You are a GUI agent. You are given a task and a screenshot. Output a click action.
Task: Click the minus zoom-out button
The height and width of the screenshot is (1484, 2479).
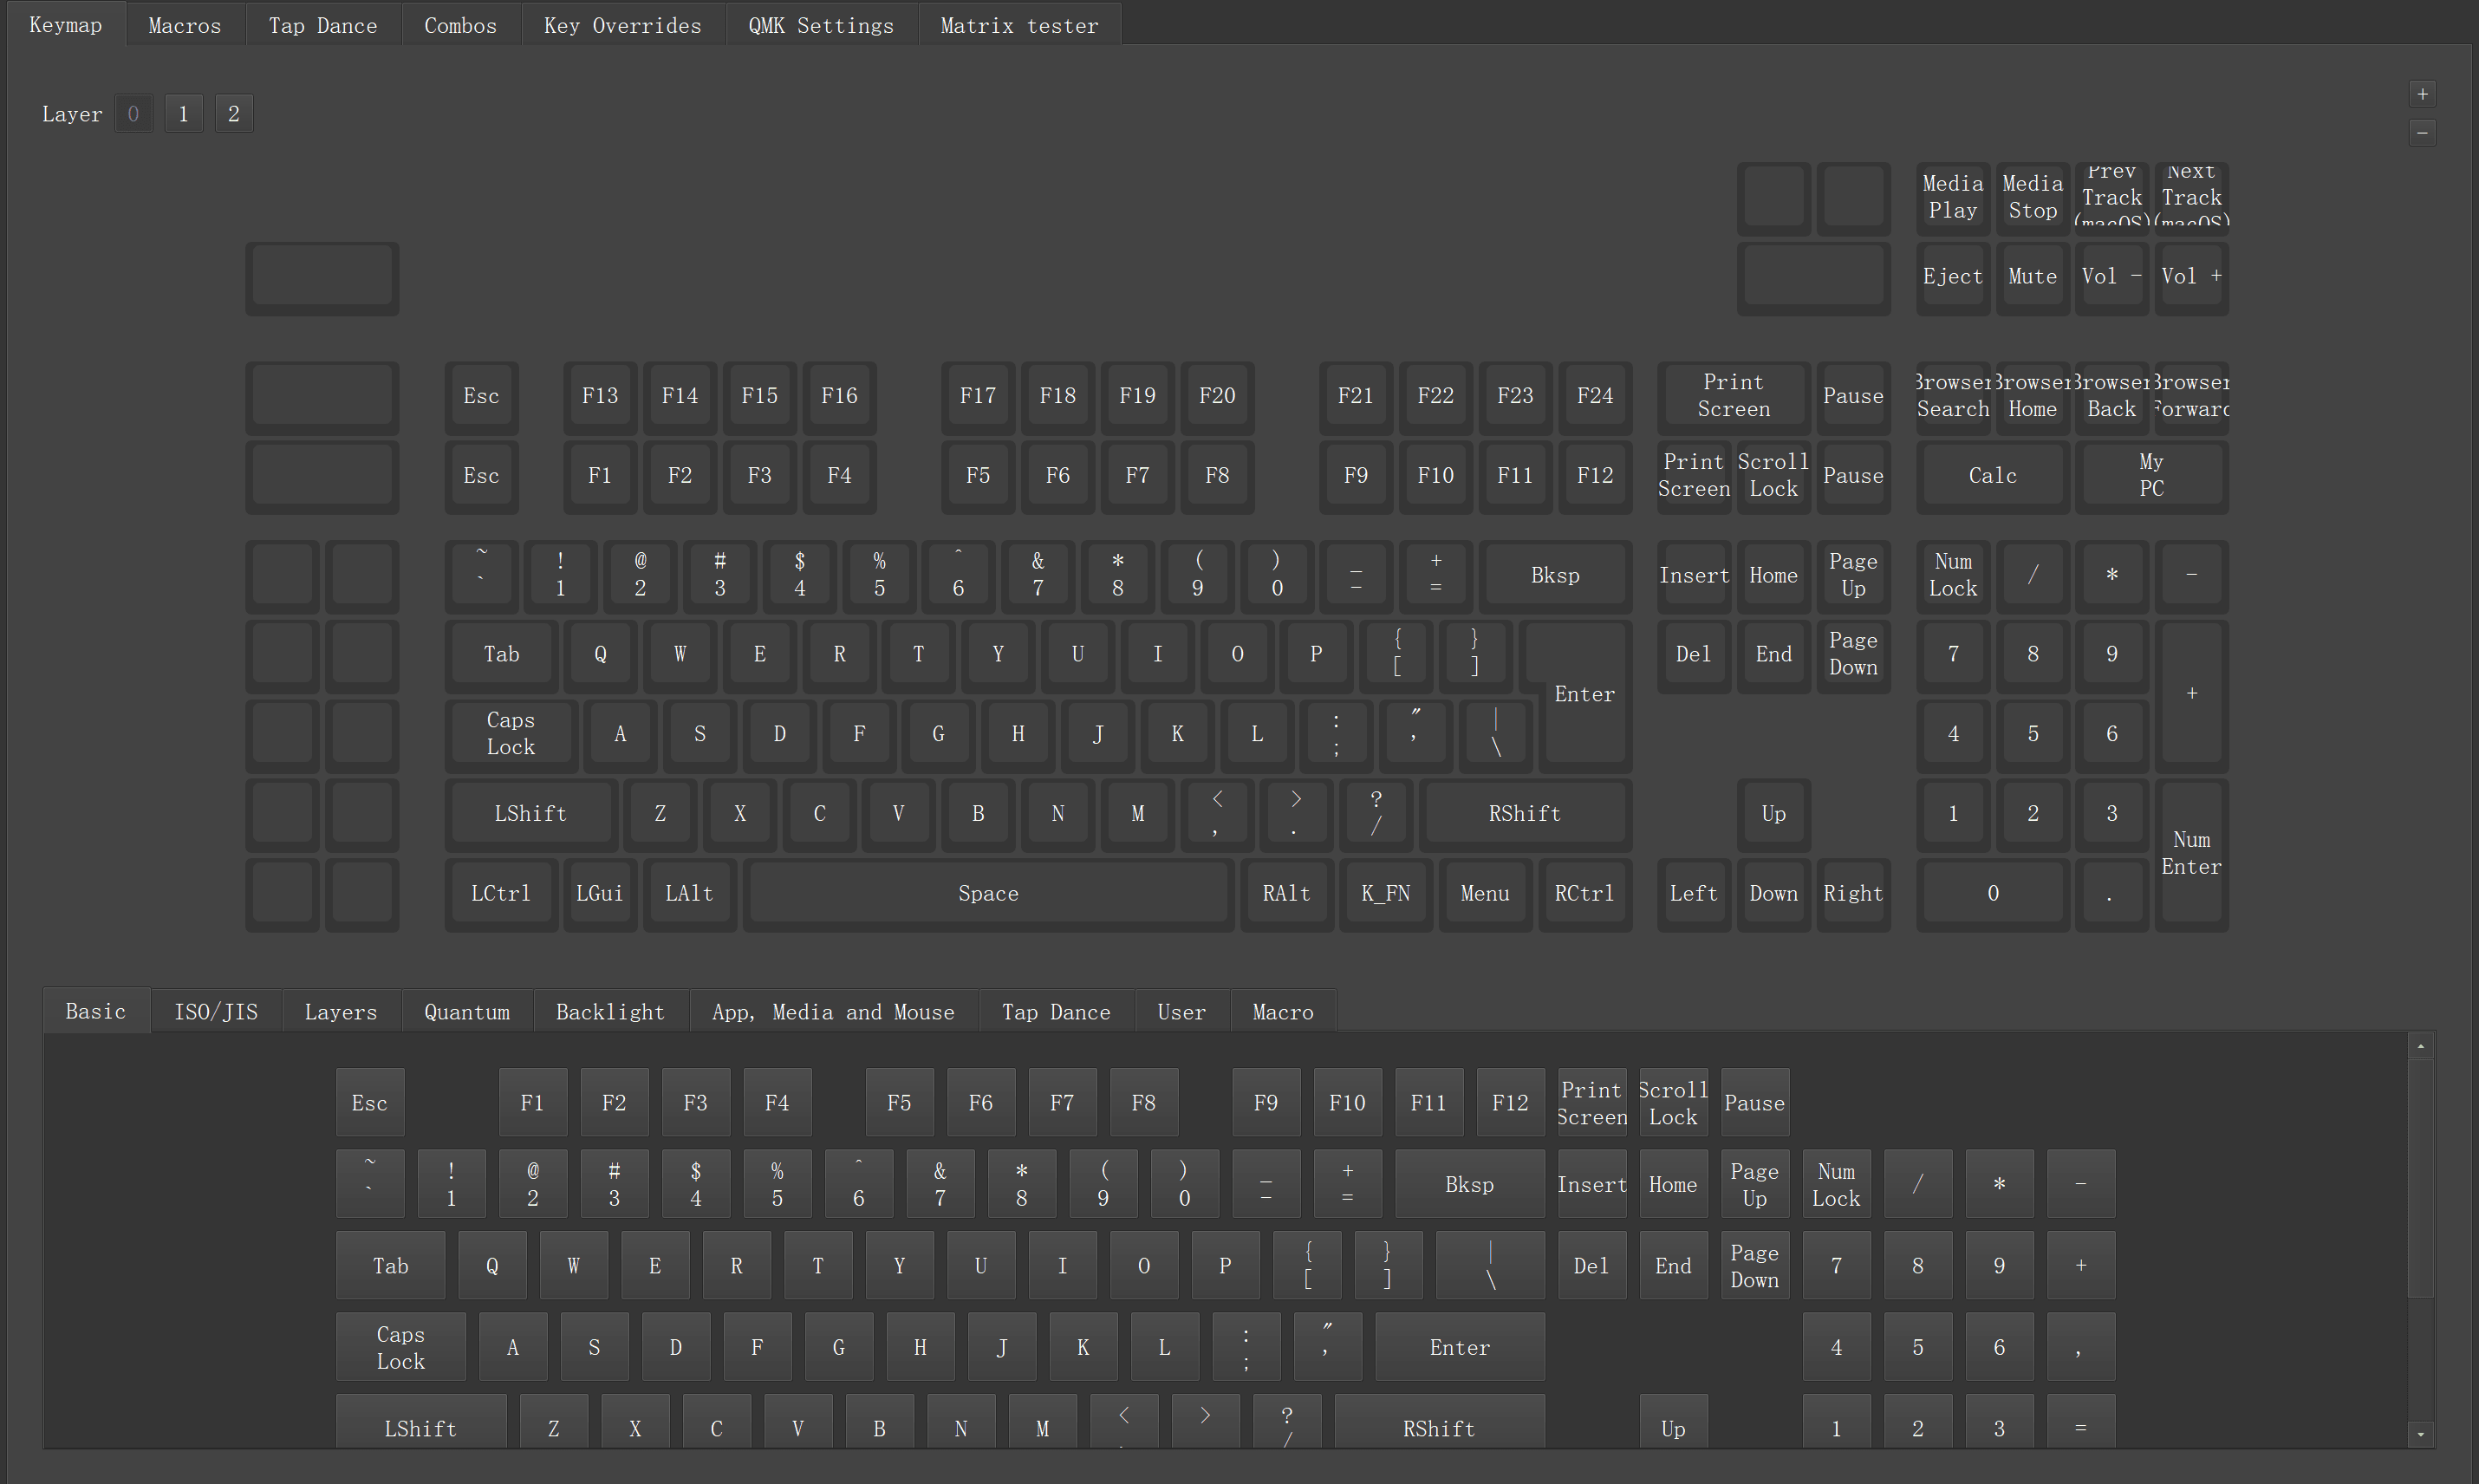(x=2421, y=132)
